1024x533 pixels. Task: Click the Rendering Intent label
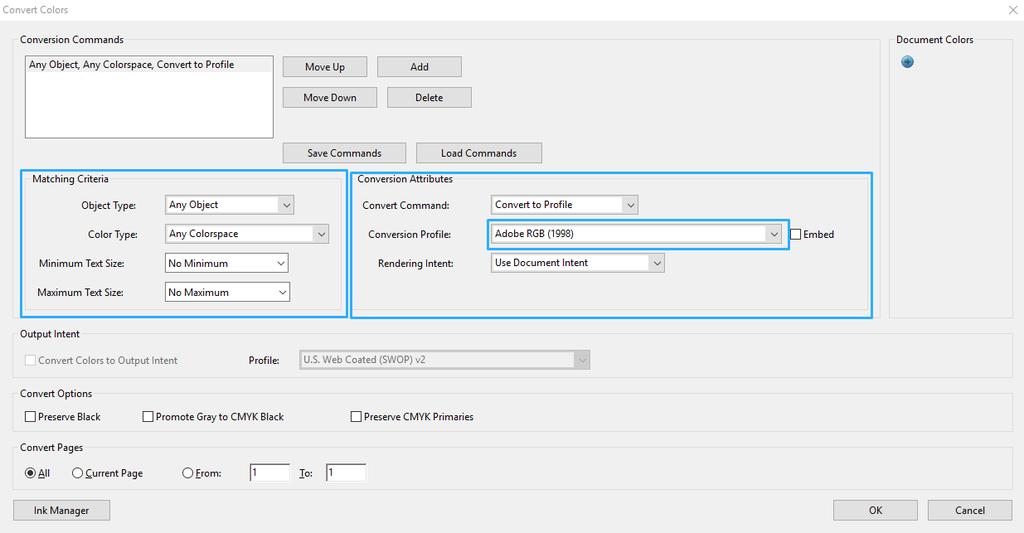click(x=415, y=263)
